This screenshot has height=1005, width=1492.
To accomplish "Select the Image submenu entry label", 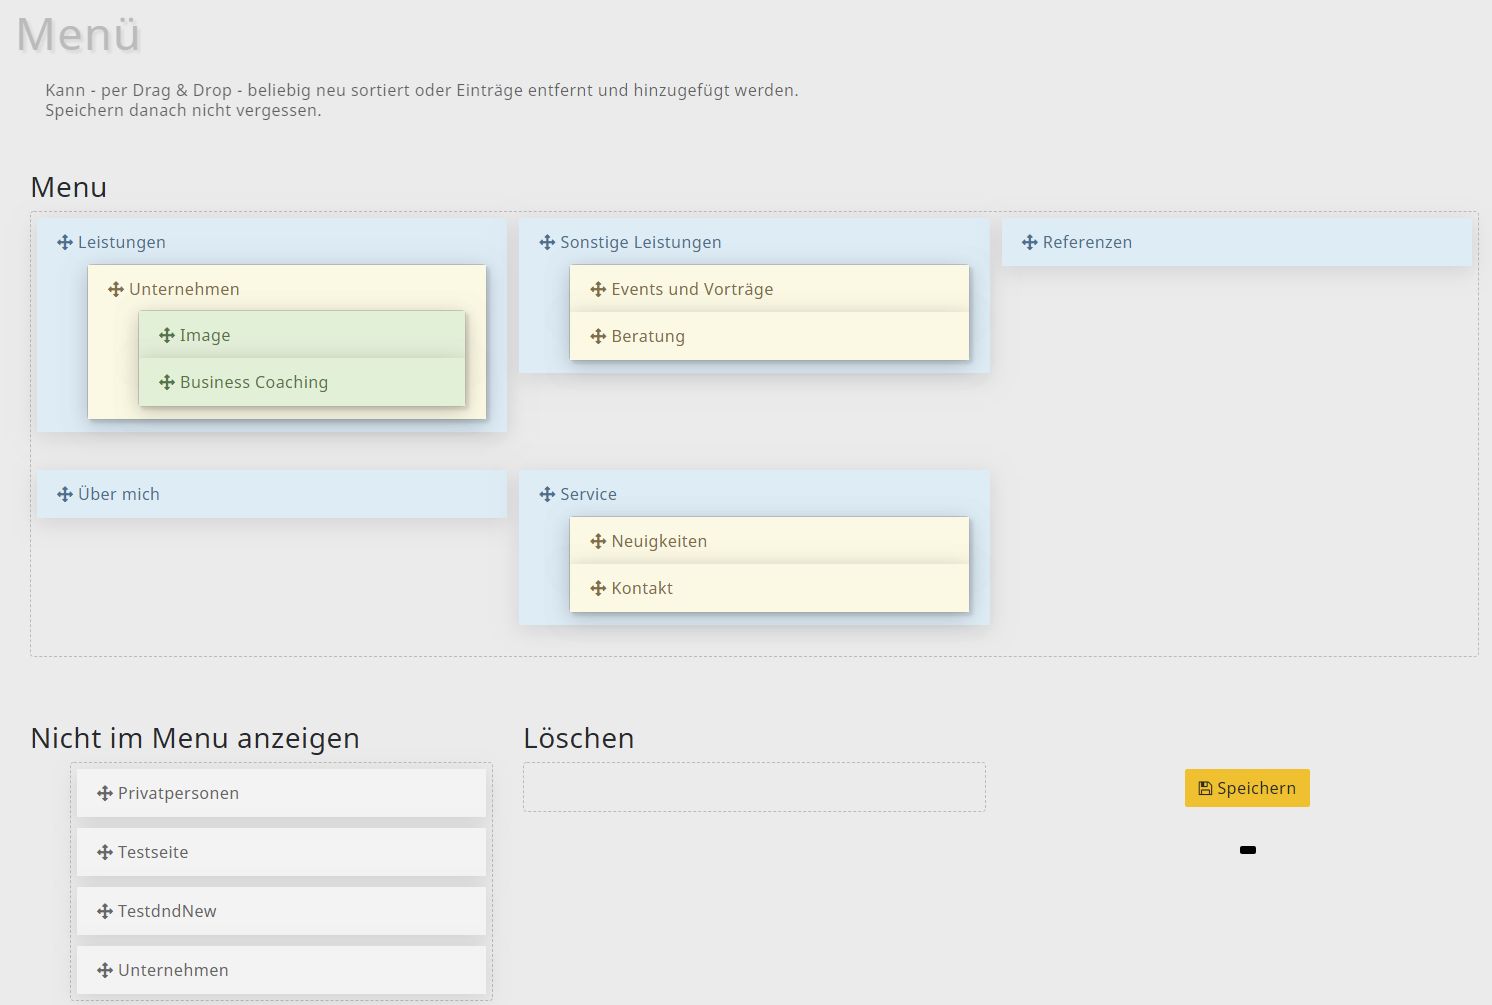I will pyautogui.click(x=205, y=335).
